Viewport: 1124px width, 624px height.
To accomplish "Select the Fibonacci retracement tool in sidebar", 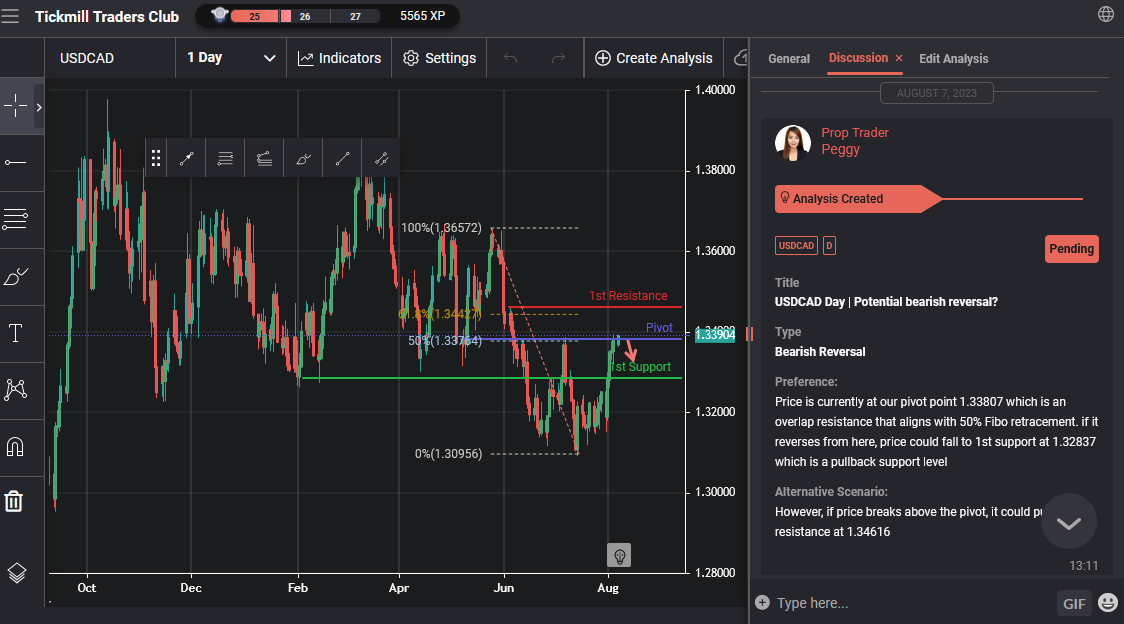I will [x=15, y=219].
